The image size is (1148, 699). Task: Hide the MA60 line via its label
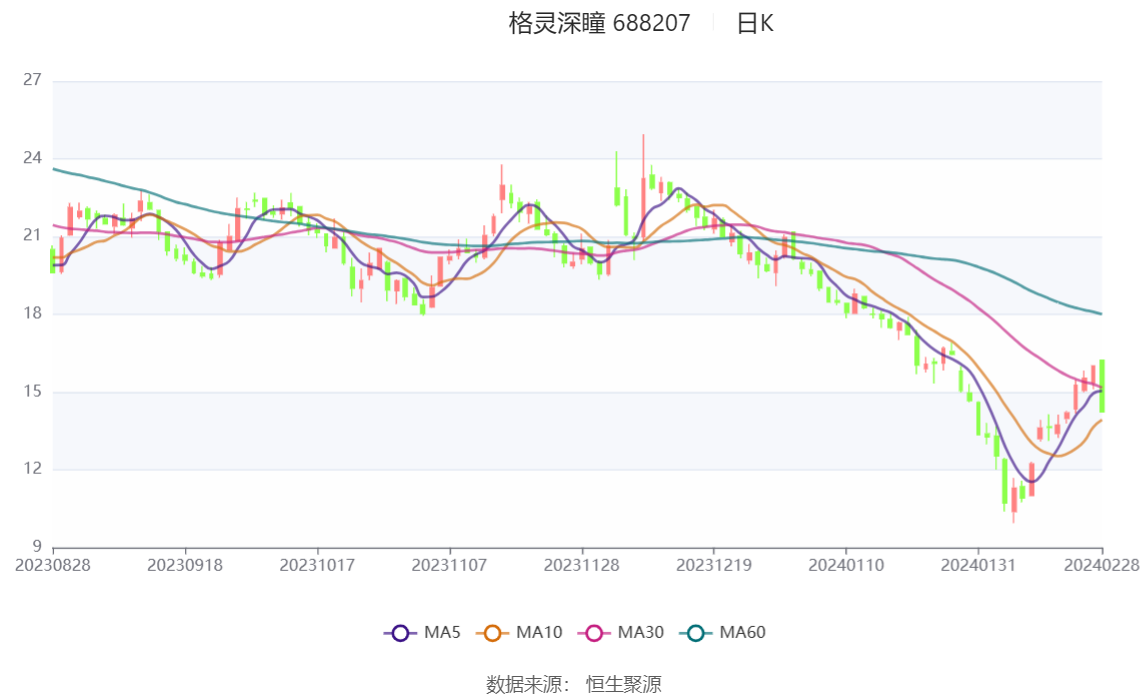(742, 632)
